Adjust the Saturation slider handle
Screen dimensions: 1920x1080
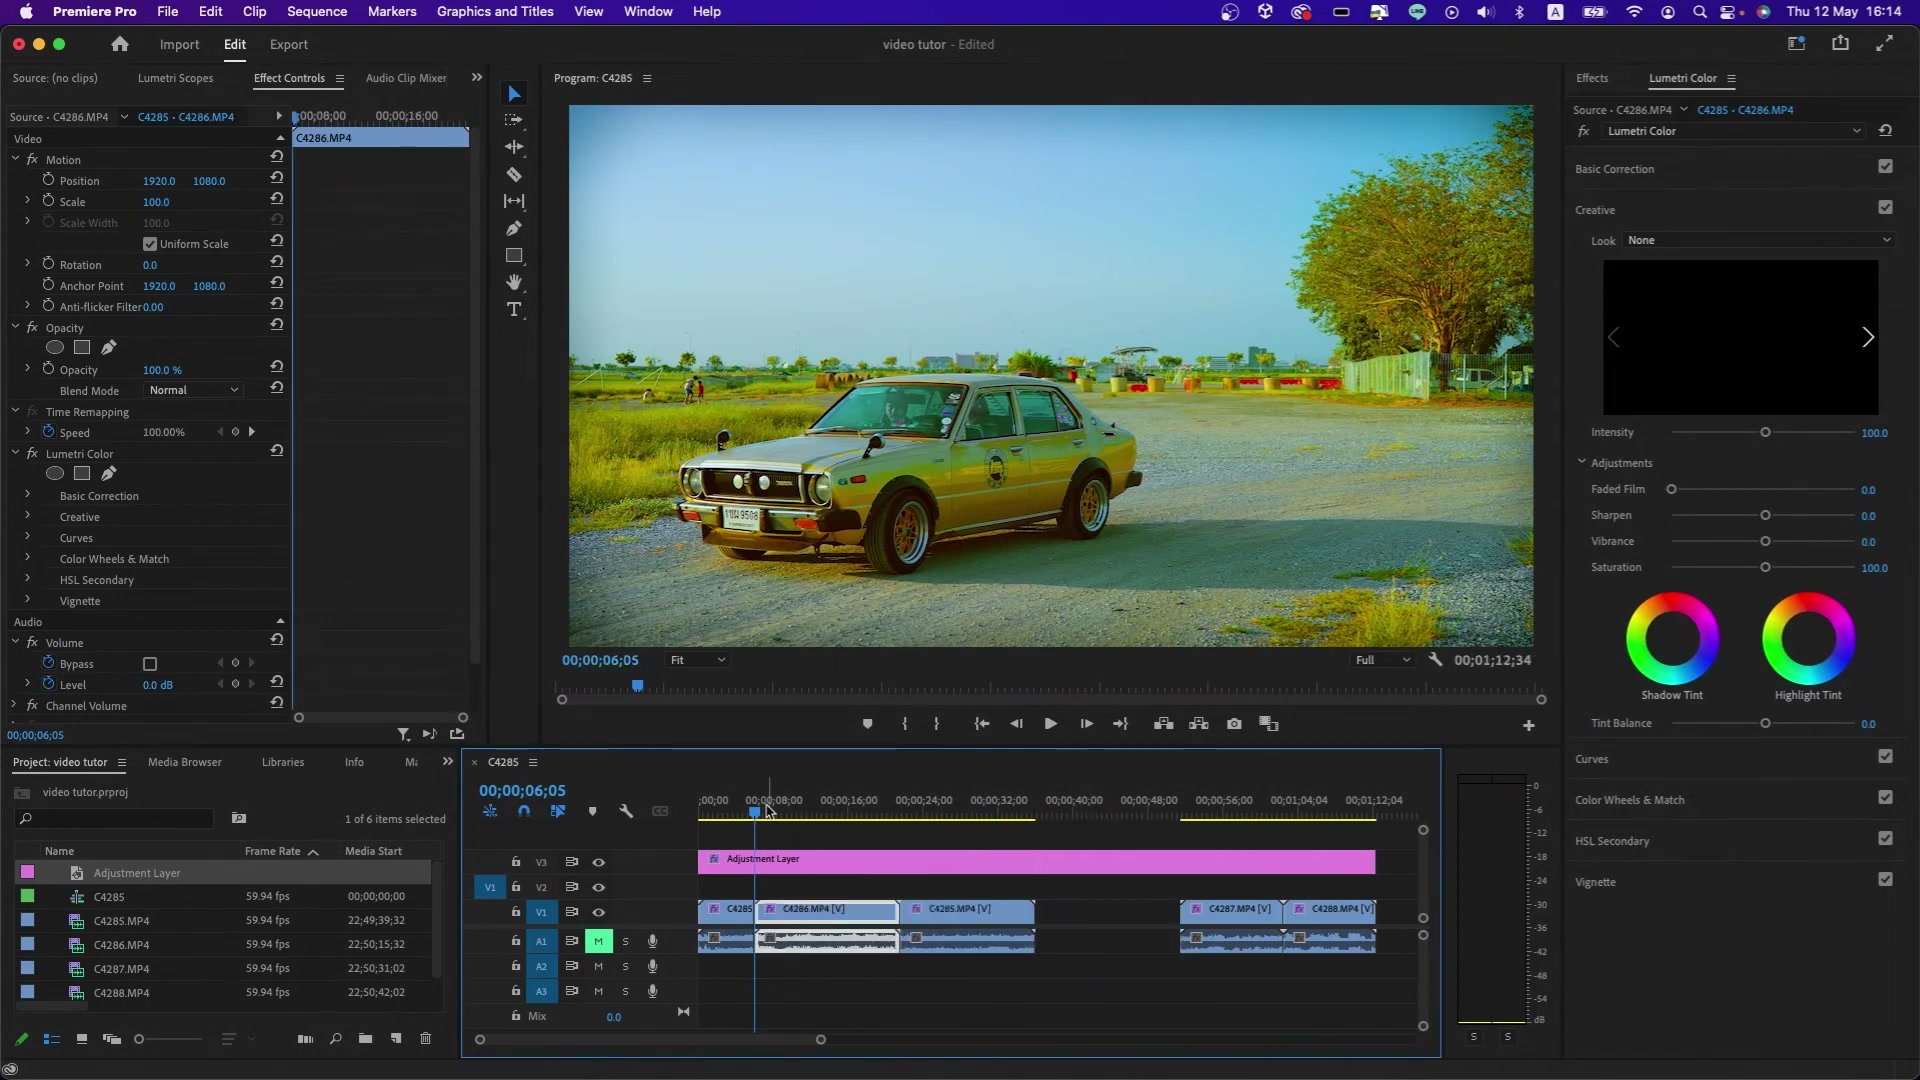click(x=1765, y=567)
